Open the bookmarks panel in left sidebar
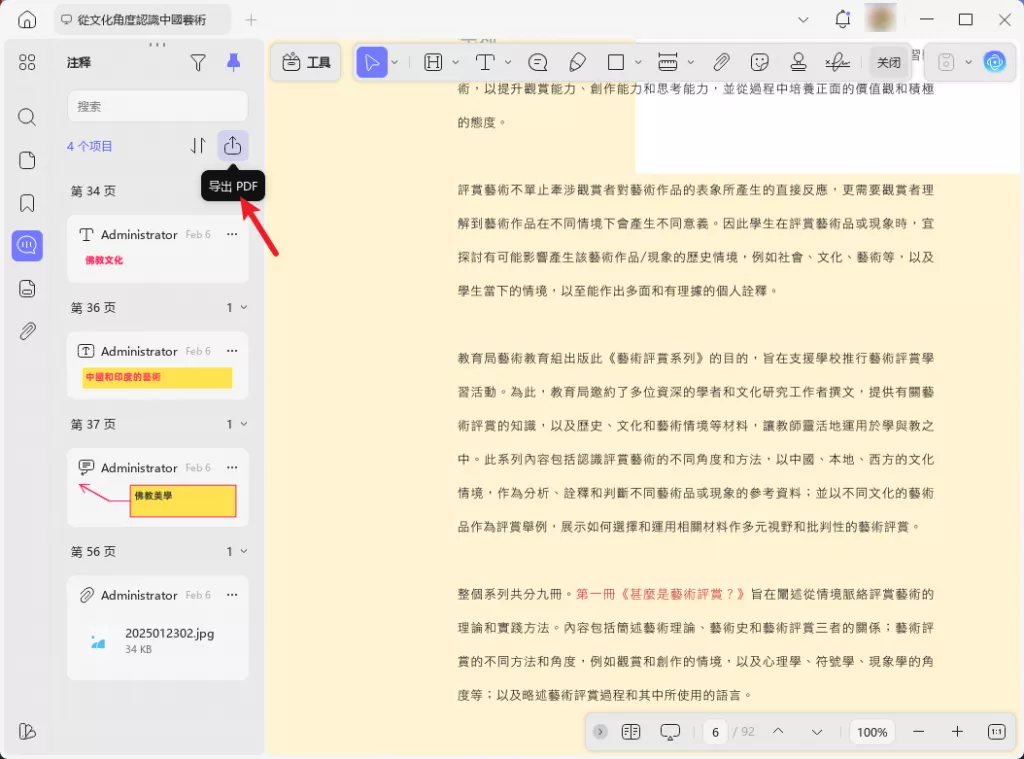The width and height of the screenshot is (1024, 759). (27, 203)
